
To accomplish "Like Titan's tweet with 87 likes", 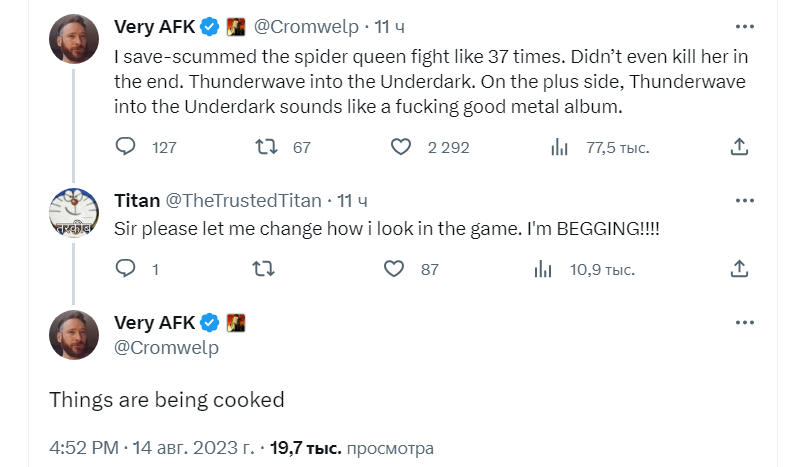I will 394,269.
